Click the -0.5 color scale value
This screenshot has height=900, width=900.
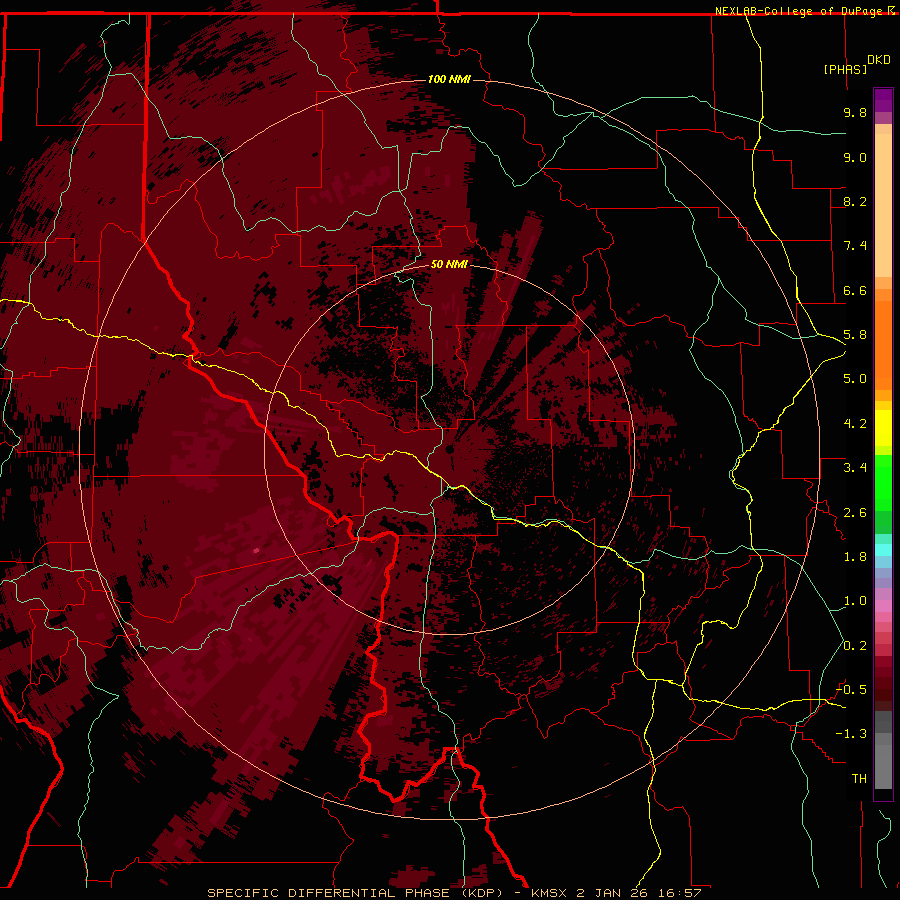click(851, 690)
